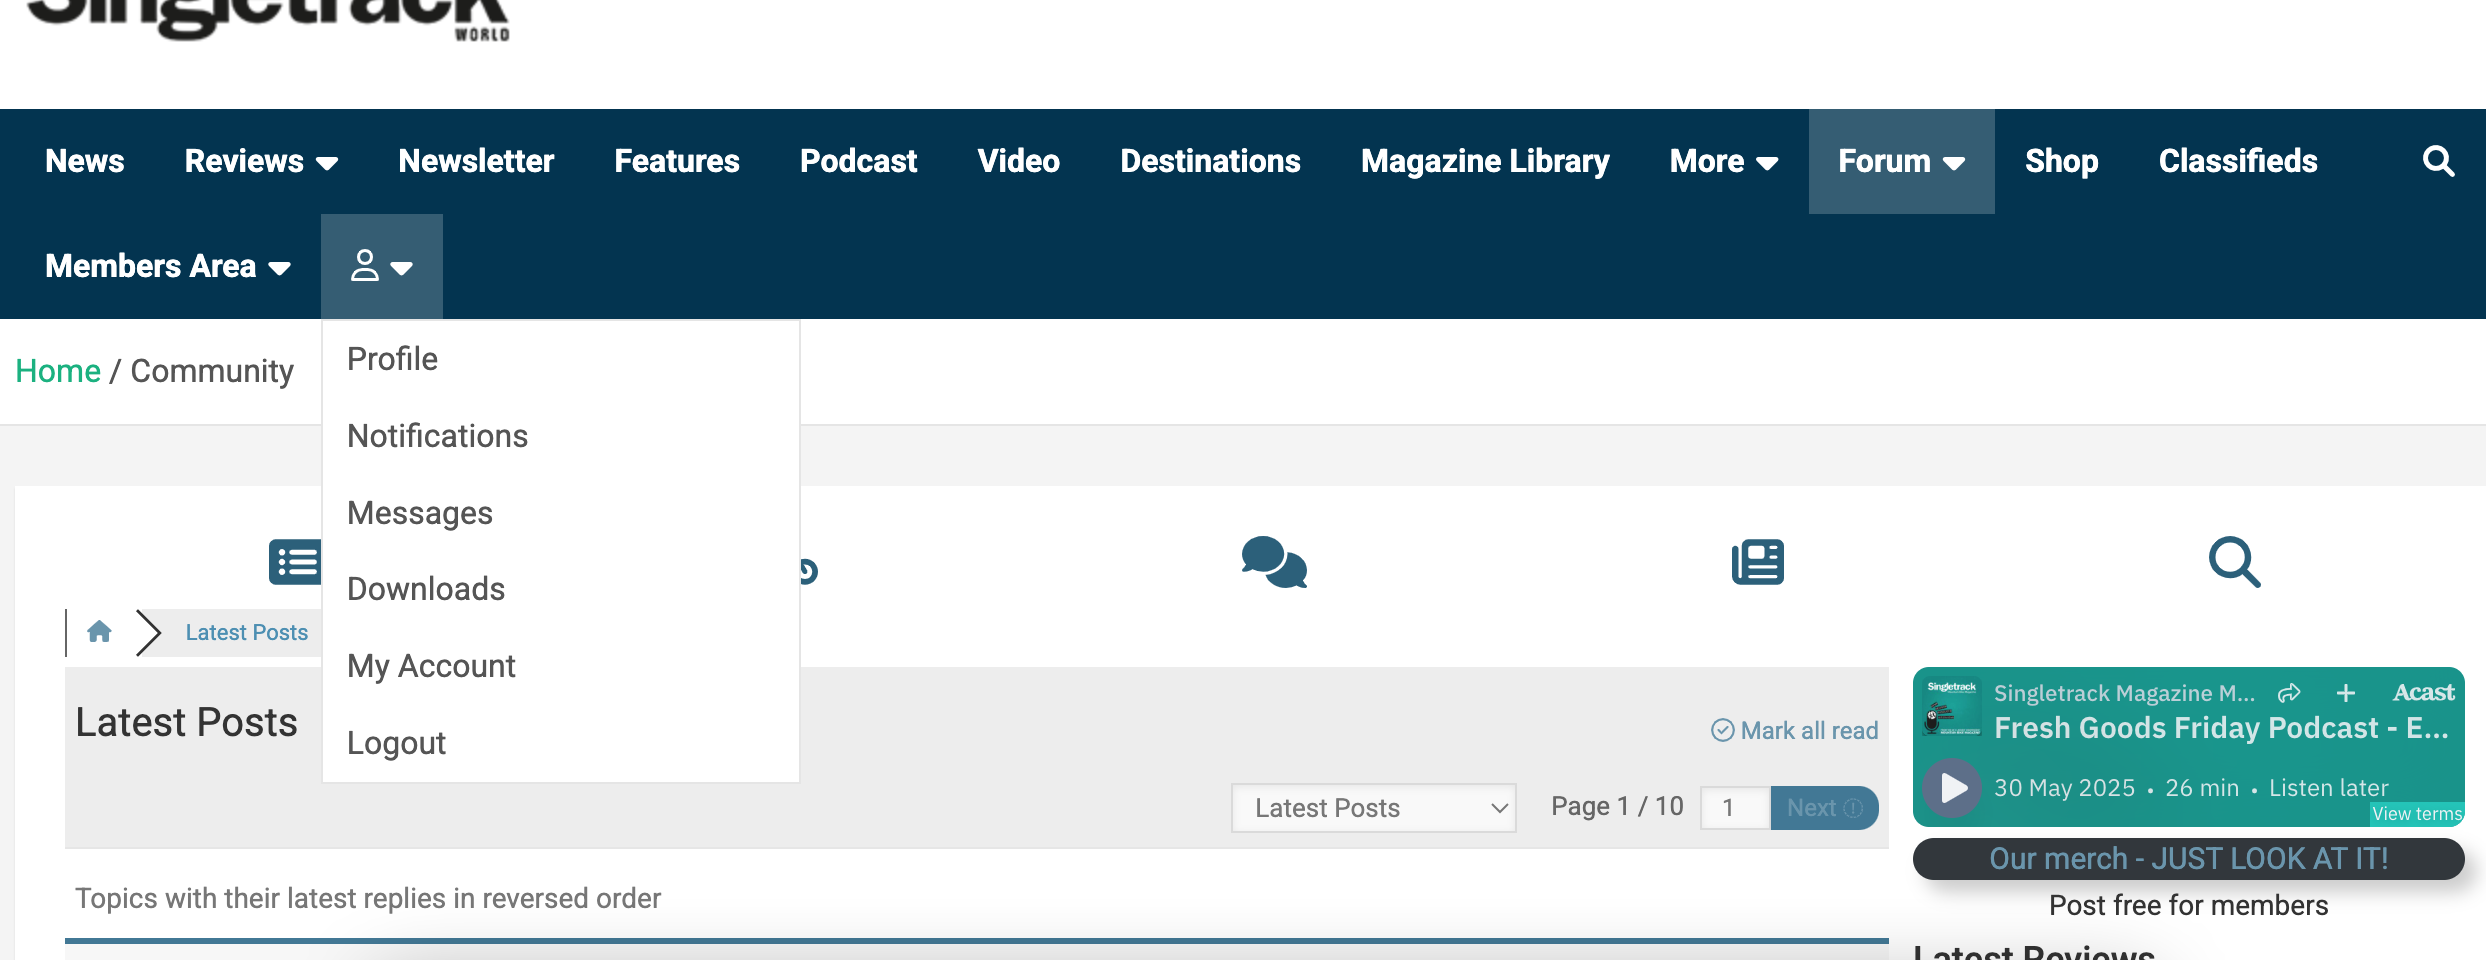Click the search magnifier in navigation bar
This screenshot has height=960, width=2486.
click(x=2438, y=161)
